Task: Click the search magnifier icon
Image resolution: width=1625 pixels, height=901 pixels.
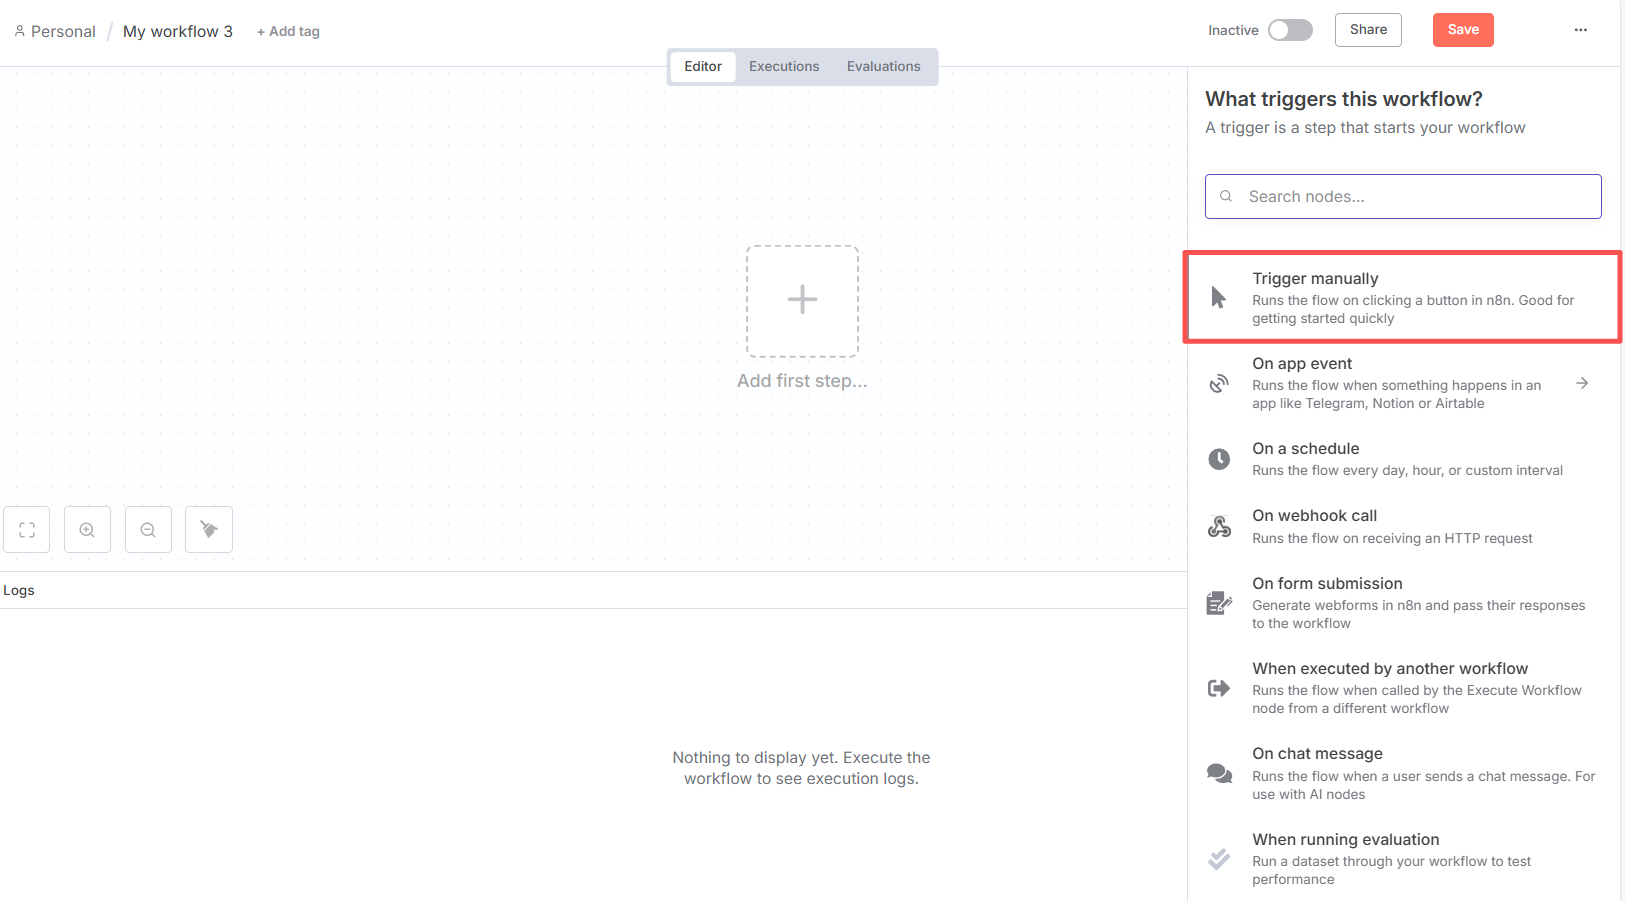Action: click(1226, 196)
